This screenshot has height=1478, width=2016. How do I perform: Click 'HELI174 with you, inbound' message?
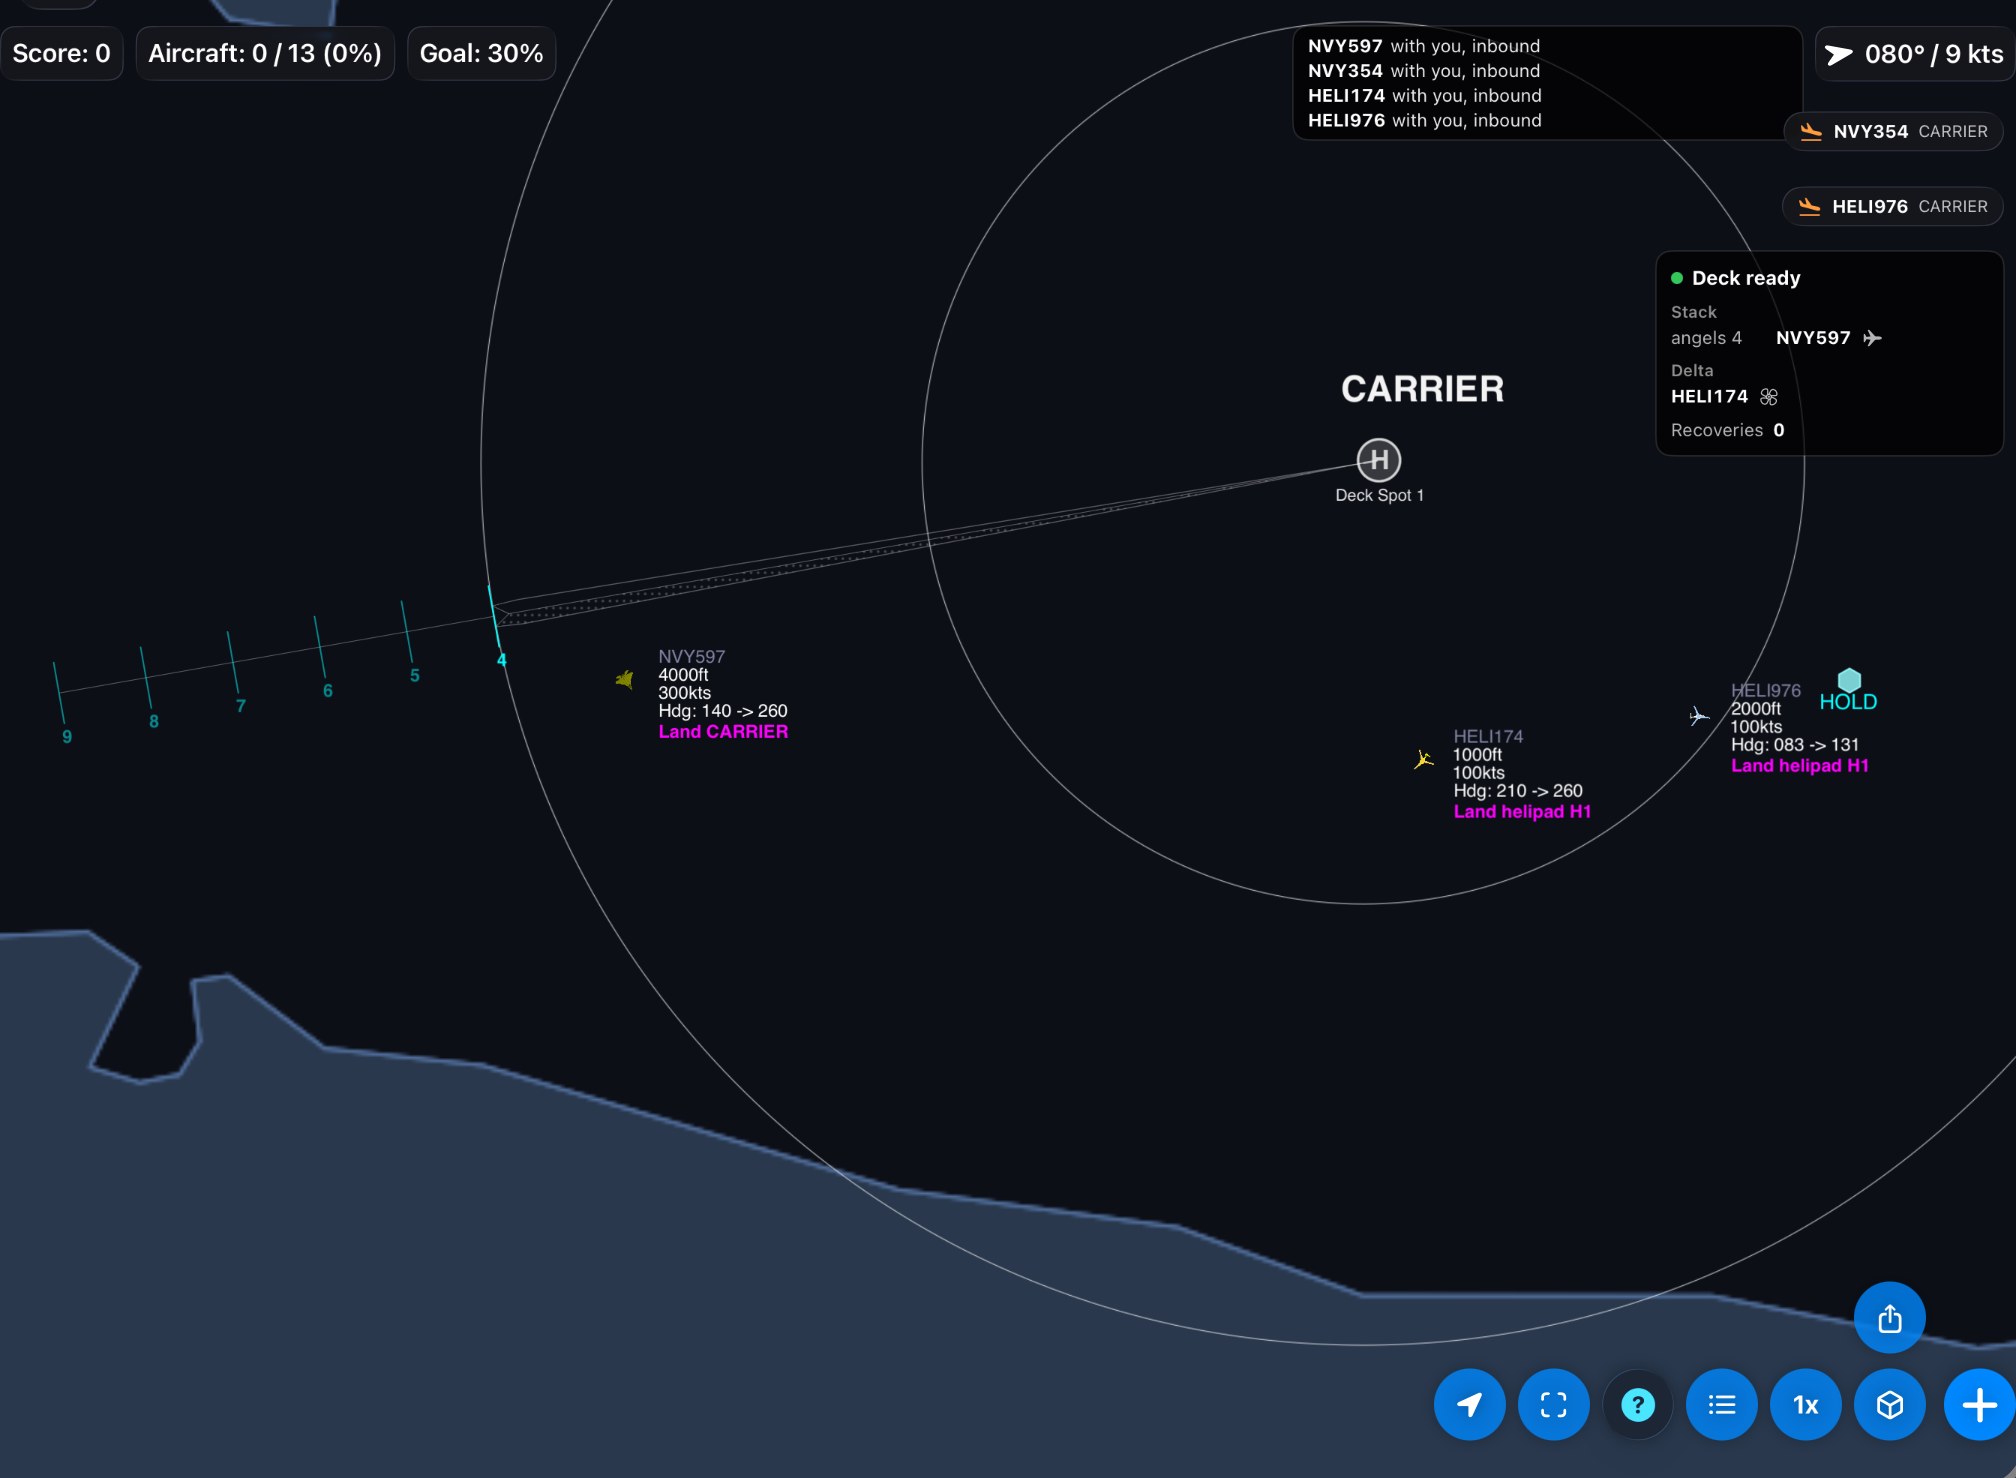coord(1424,95)
